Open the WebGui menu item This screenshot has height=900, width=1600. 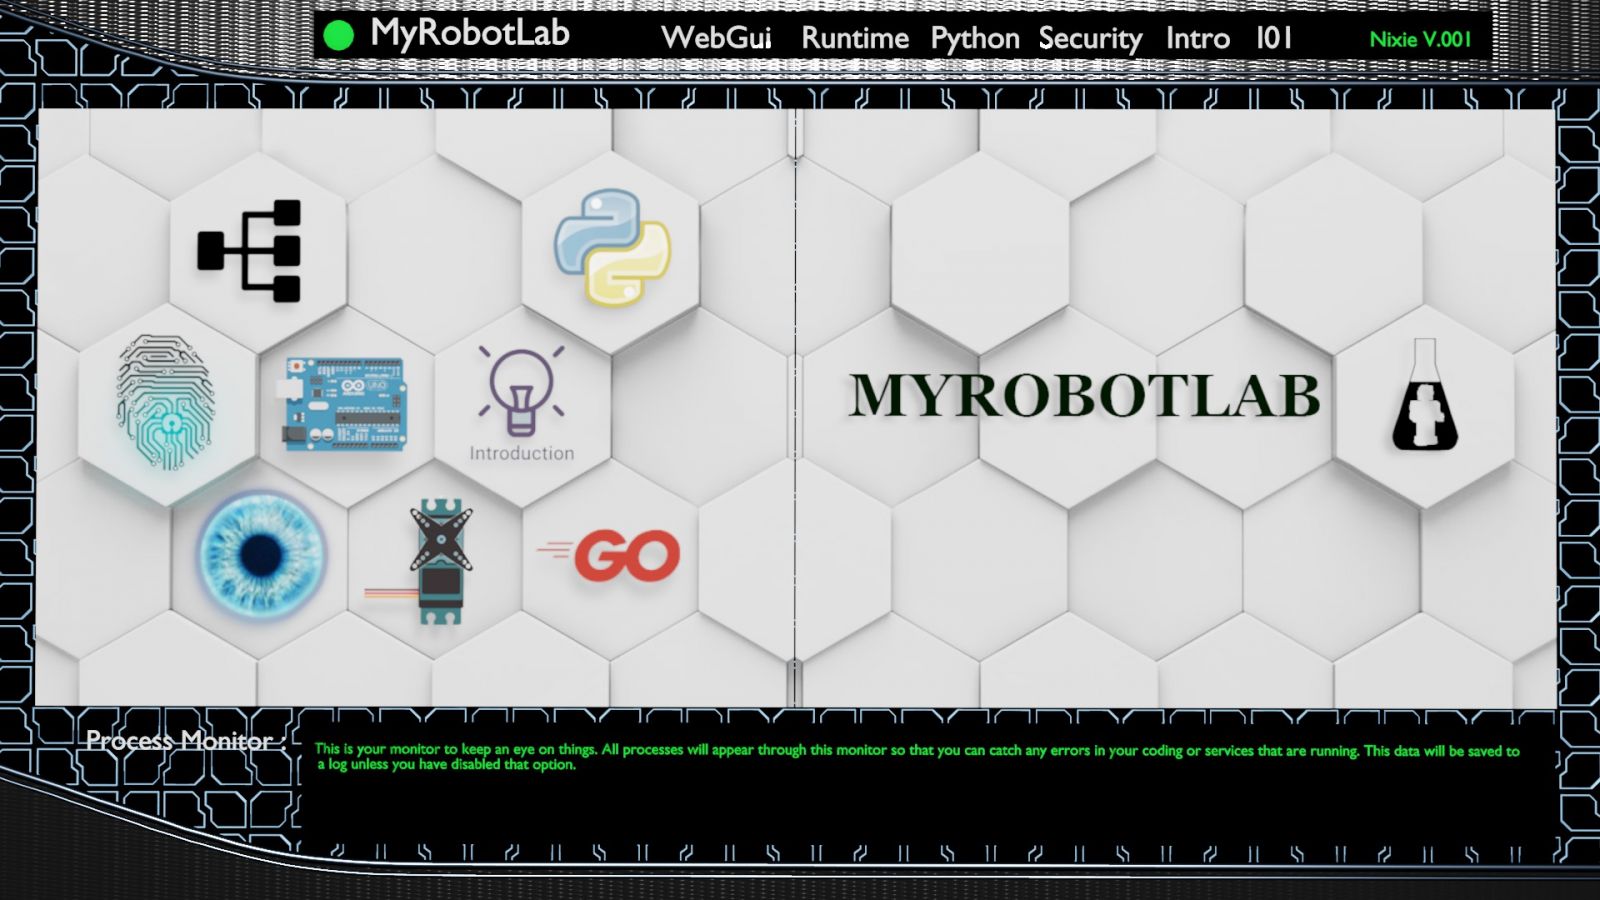pos(716,38)
